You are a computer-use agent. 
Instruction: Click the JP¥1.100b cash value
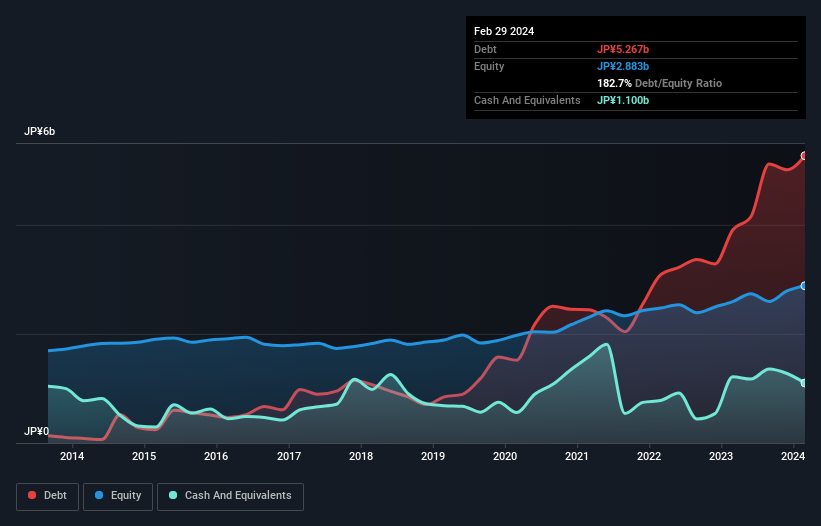pos(623,100)
